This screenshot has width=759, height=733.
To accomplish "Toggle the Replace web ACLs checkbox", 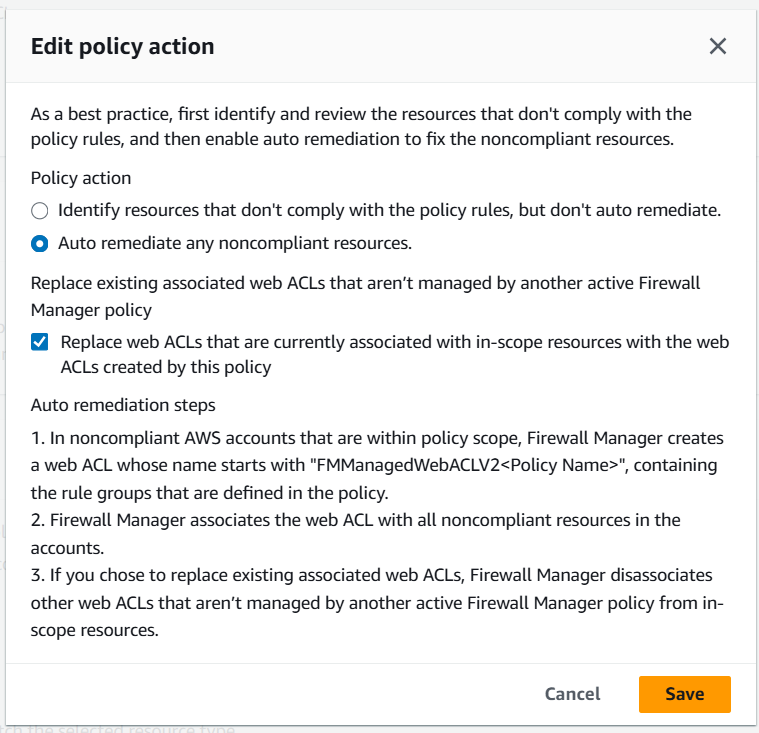I will 40,342.
